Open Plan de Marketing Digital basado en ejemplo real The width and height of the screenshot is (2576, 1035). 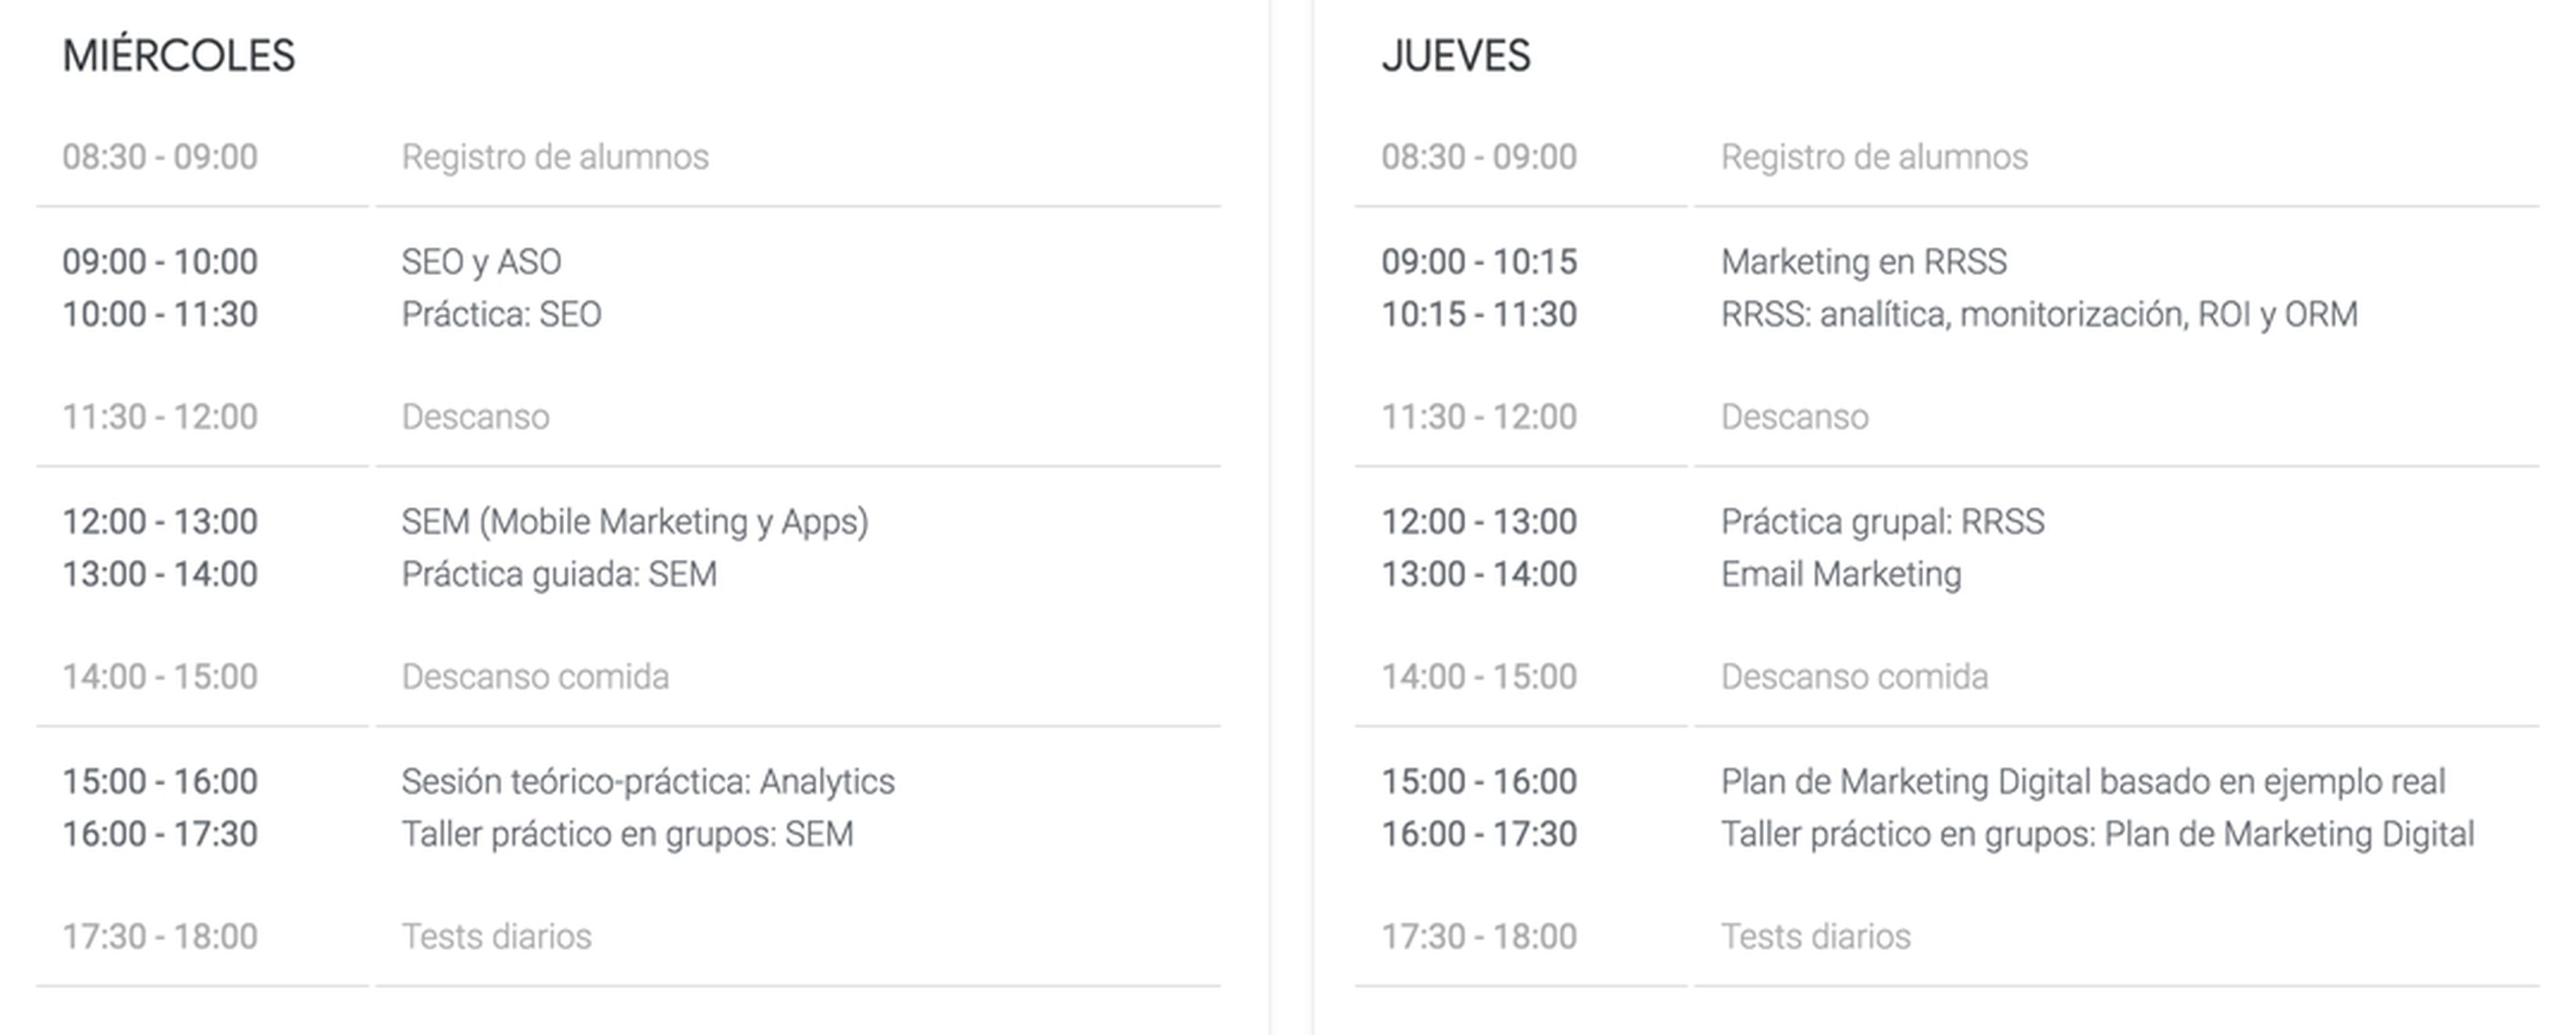pyautogui.click(x=2082, y=782)
